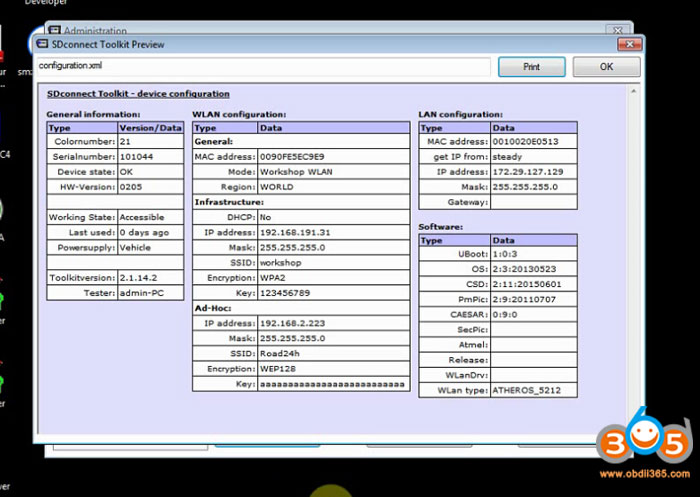Close the Administration window behind

(617, 30)
